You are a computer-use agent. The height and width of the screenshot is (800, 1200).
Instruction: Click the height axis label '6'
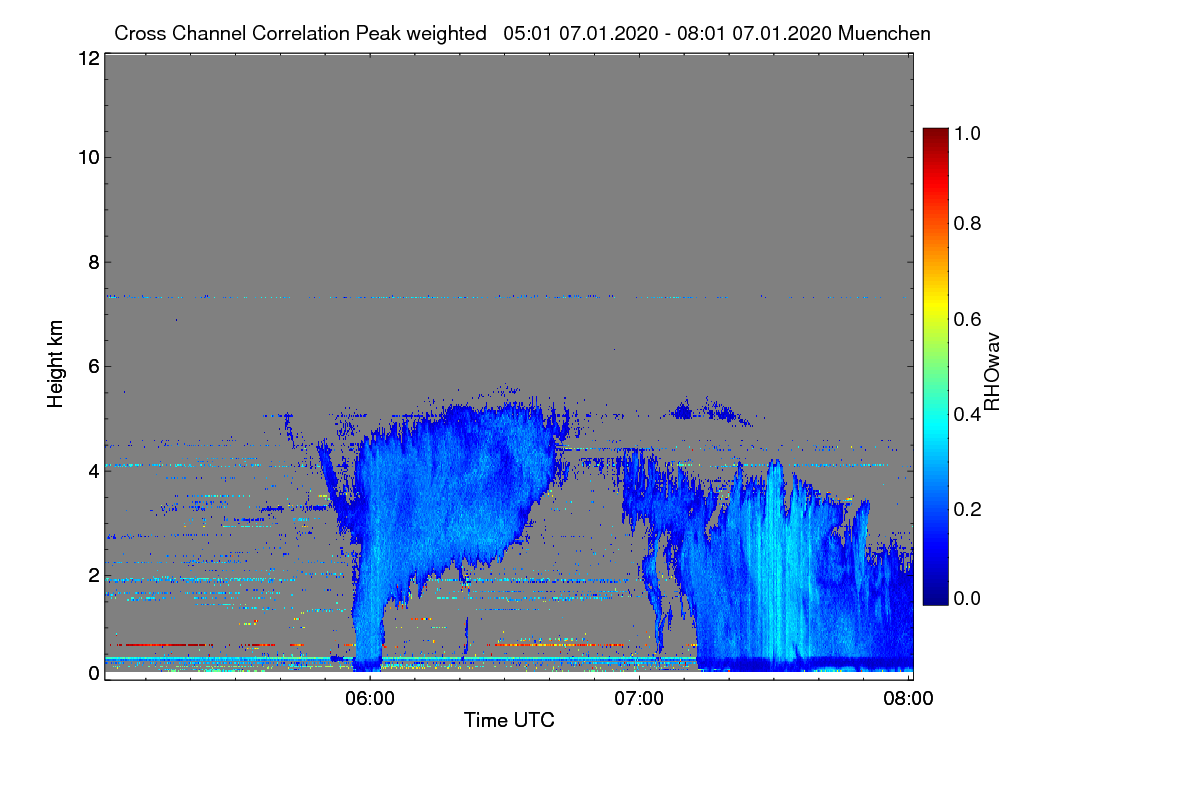pos(93,366)
